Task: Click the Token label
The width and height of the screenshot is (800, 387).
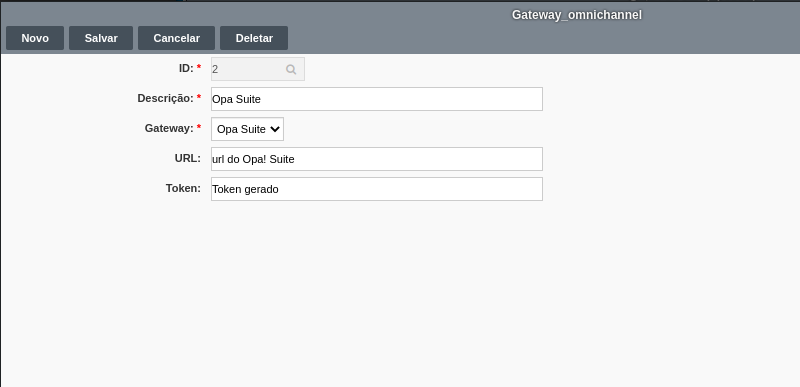Action: [183, 189]
